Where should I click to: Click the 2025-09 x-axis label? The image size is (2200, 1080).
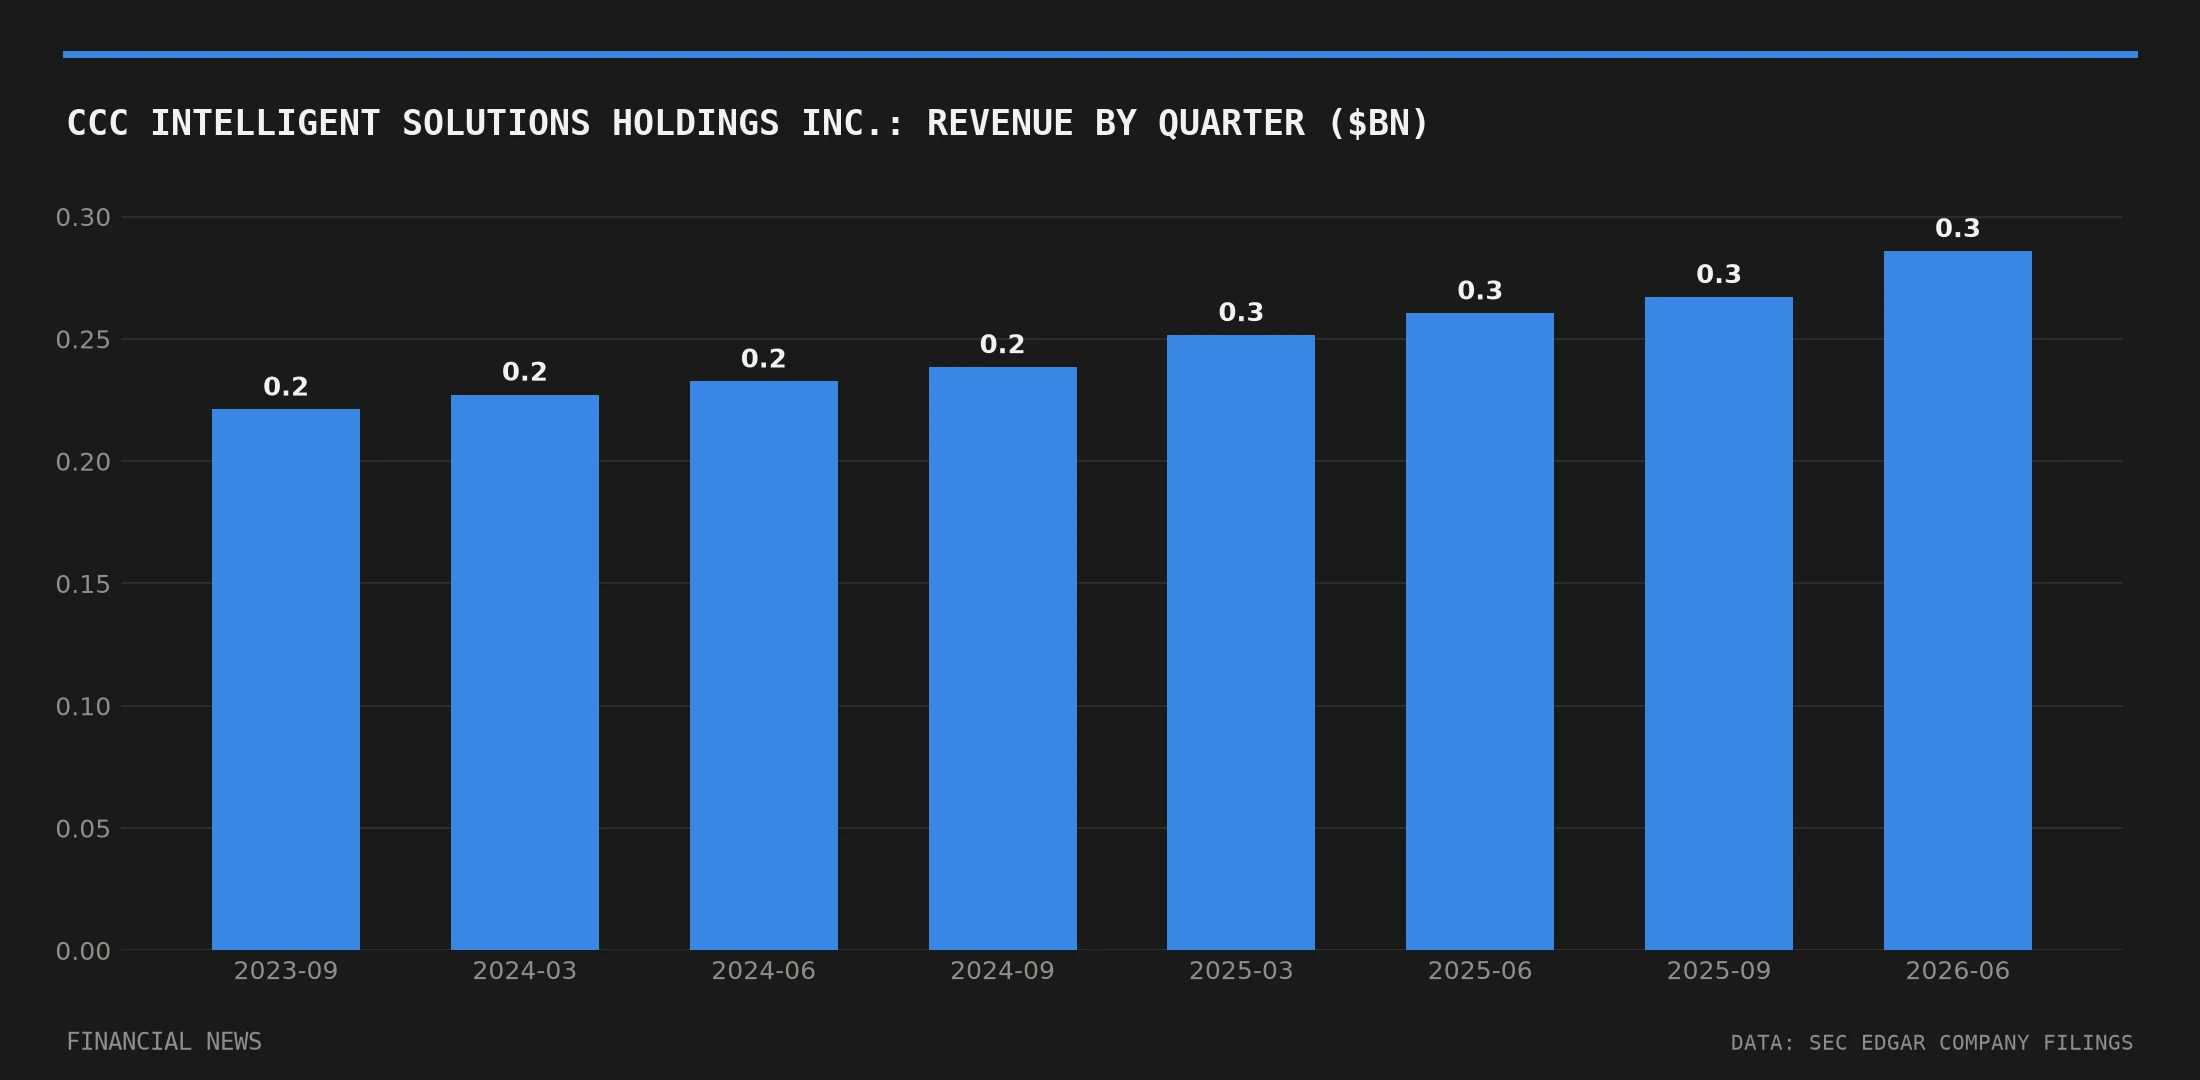[1719, 971]
